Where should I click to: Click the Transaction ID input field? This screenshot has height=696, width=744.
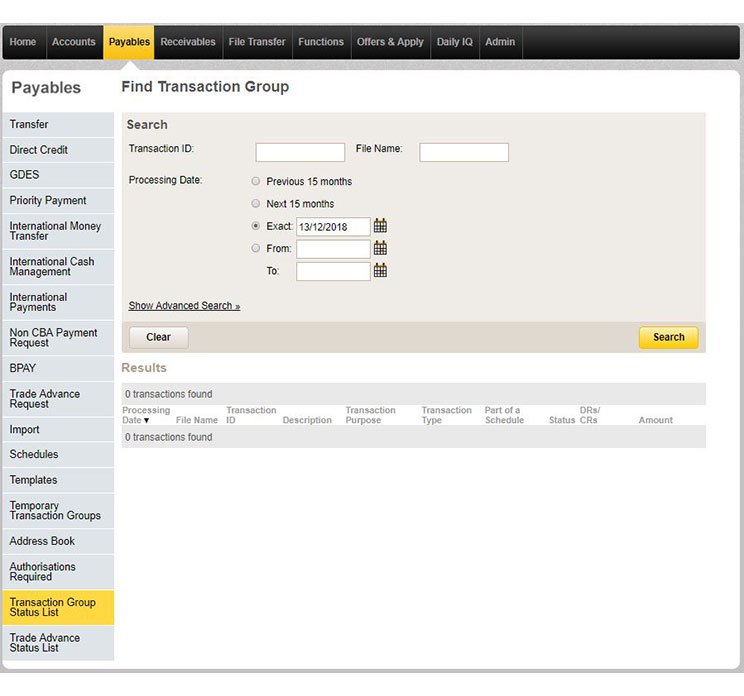[300, 152]
